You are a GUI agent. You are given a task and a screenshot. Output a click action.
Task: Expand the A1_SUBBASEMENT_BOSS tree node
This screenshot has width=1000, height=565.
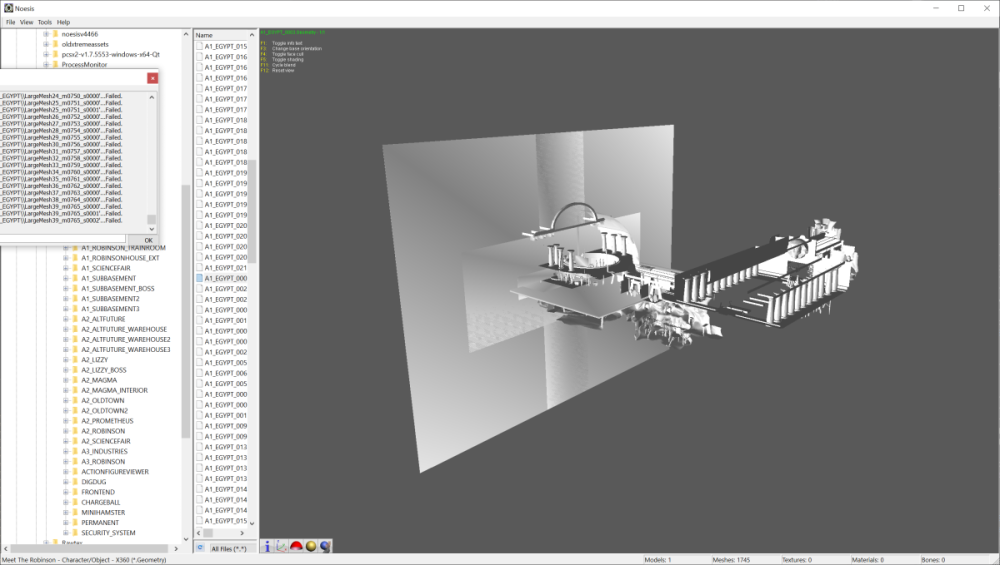pyautogui.click(x=66, y=288)
